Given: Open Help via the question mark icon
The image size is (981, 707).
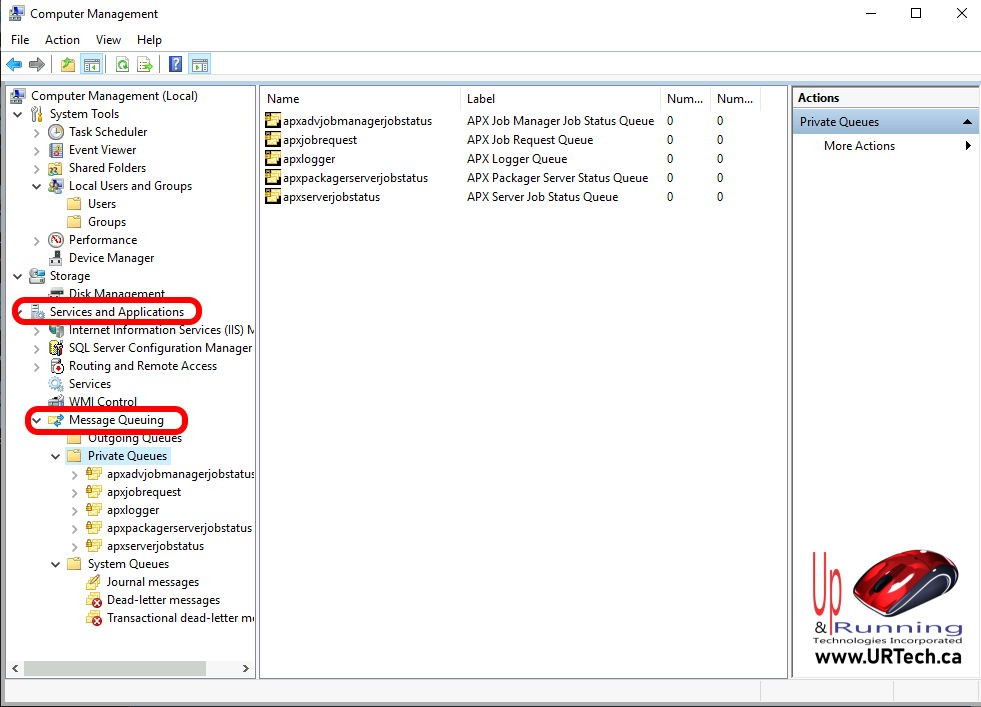Looking at the screenshot, I should point(176,65).
